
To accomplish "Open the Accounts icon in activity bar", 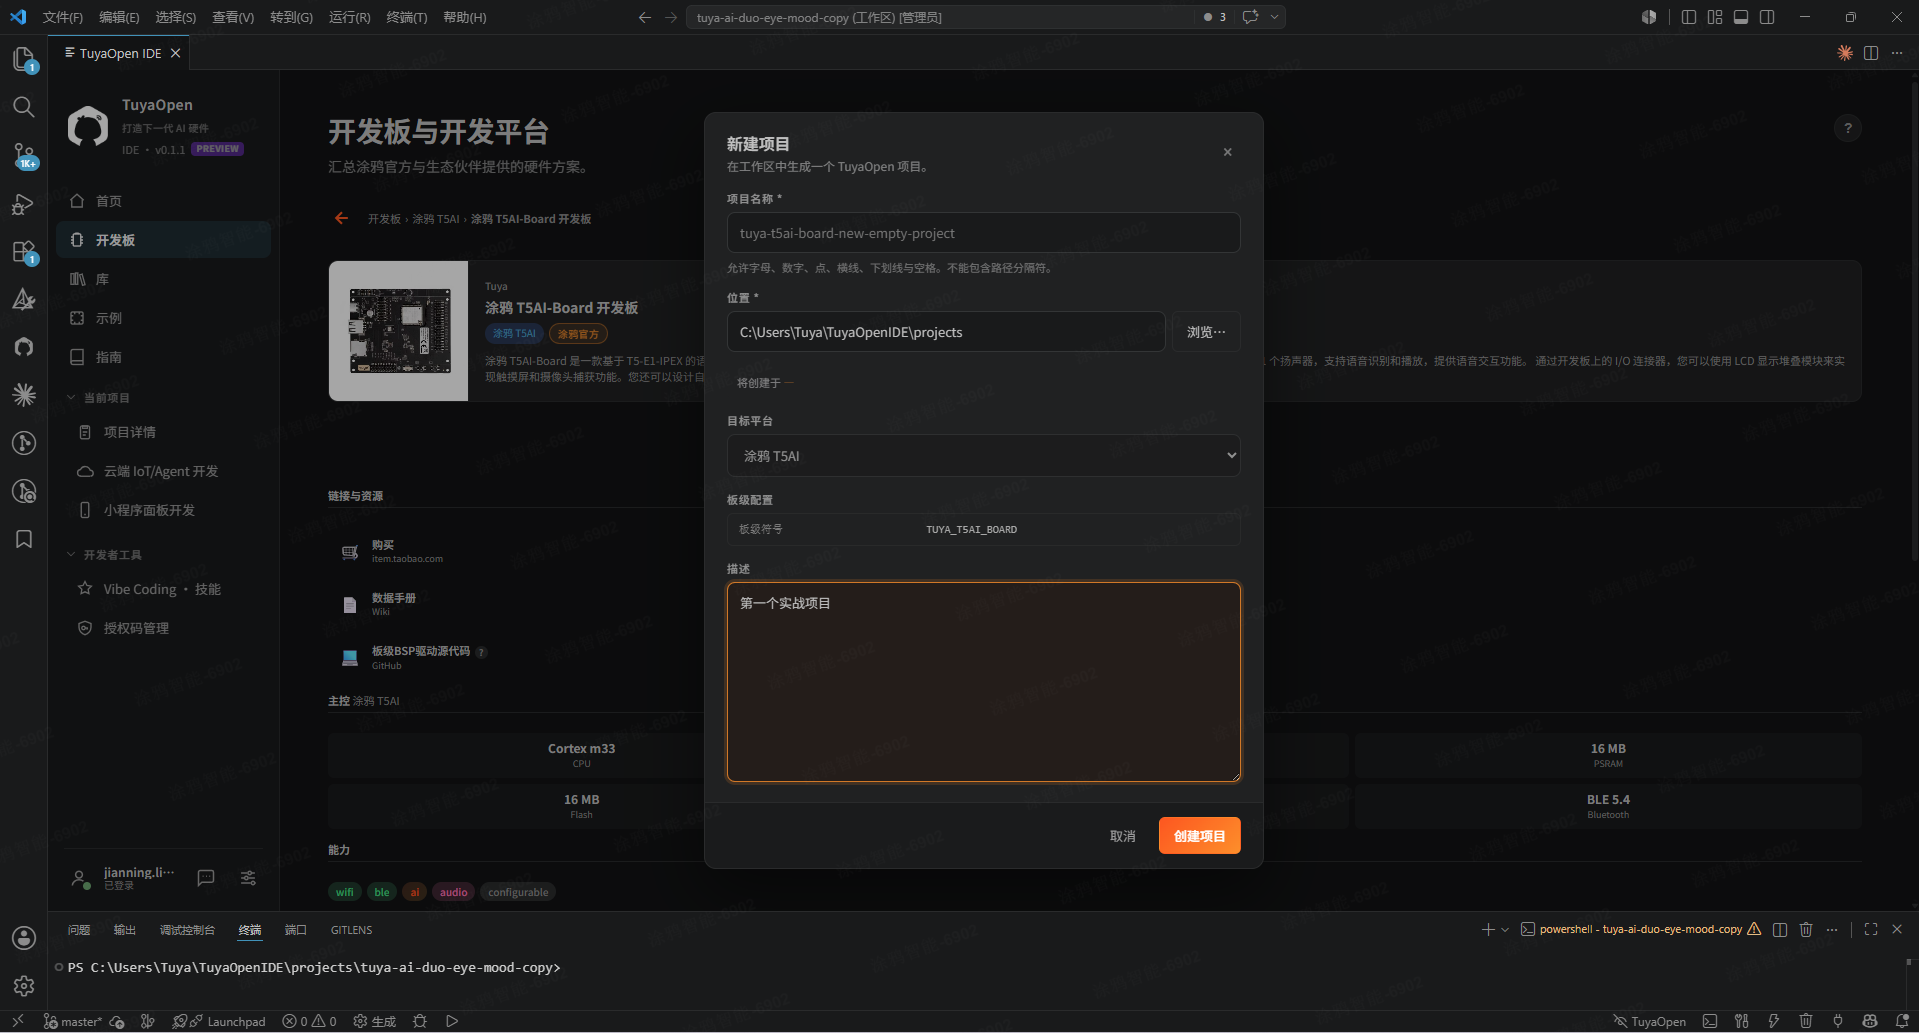I will 24,937.
